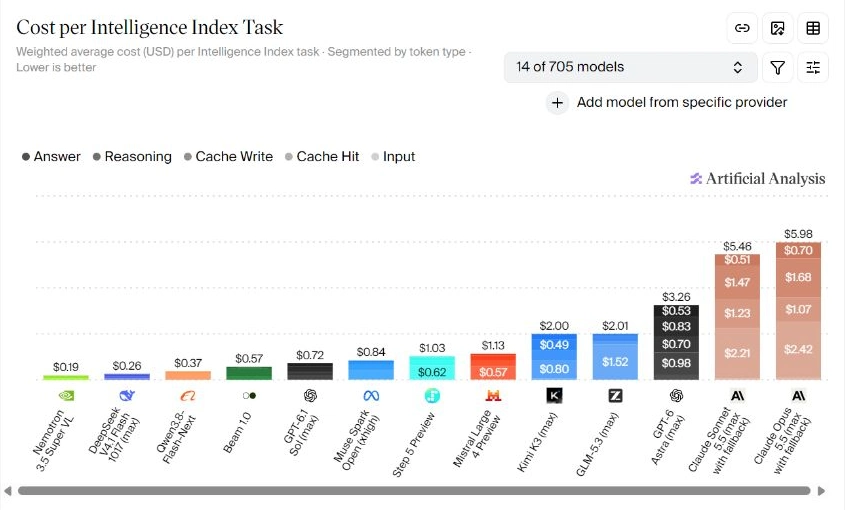This screenshot has width=845, height=510.
Task: Click the Muse Spark Open blue bar
Action: pyautogui.click(x=371, y=370)
